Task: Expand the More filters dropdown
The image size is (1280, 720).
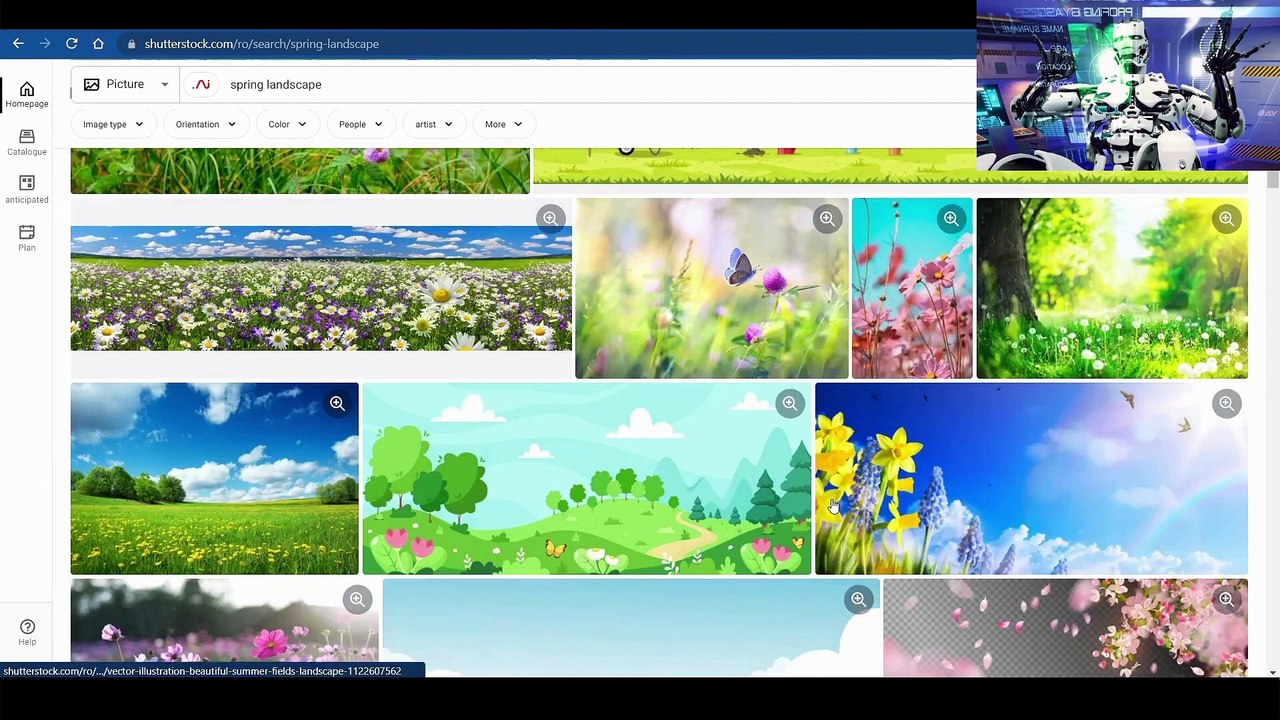Action: tap(504, 124)
